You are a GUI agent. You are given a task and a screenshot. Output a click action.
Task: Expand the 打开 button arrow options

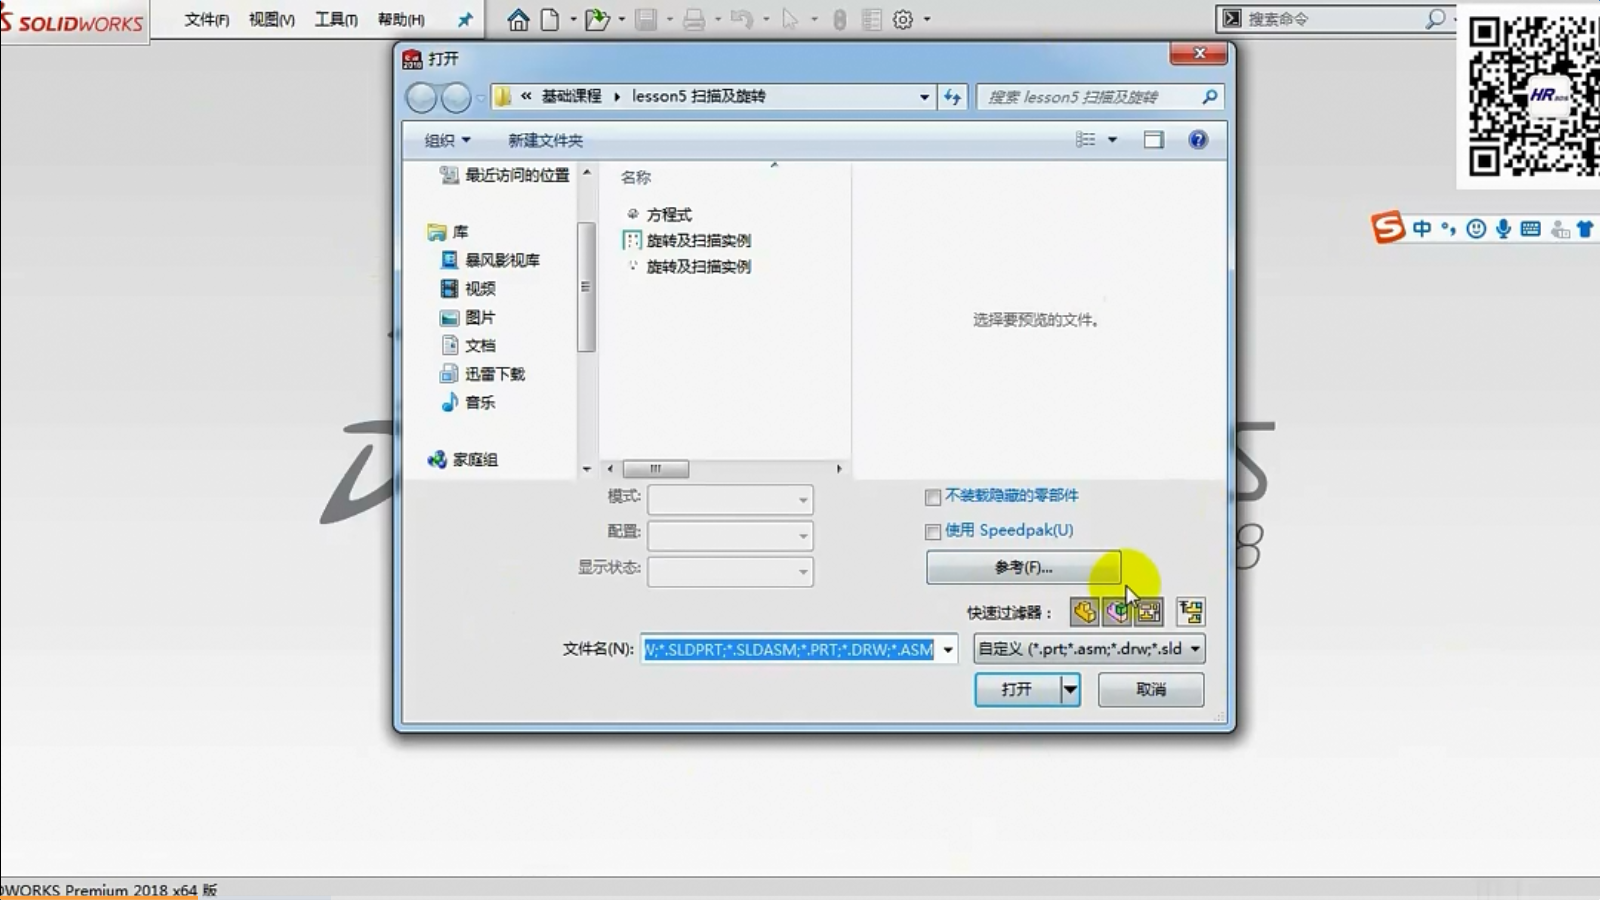(1070, 689)
